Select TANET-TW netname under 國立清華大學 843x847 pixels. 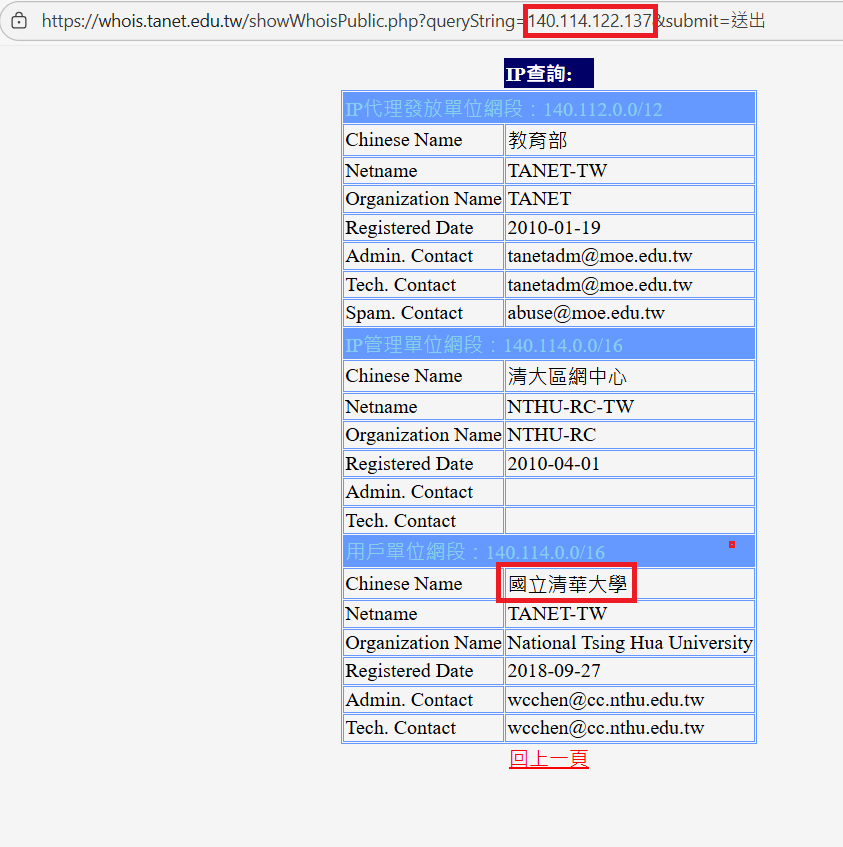click(630, 614)
